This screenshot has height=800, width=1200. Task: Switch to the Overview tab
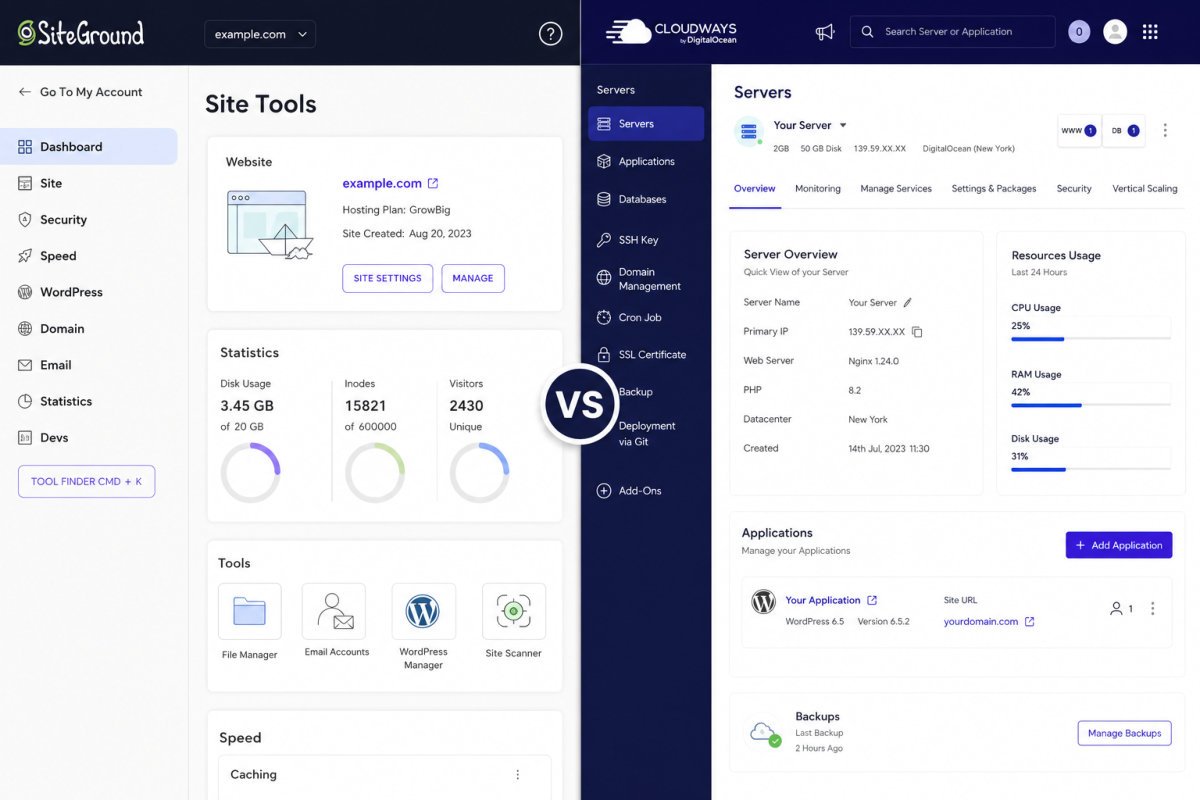tap(755, 188)
